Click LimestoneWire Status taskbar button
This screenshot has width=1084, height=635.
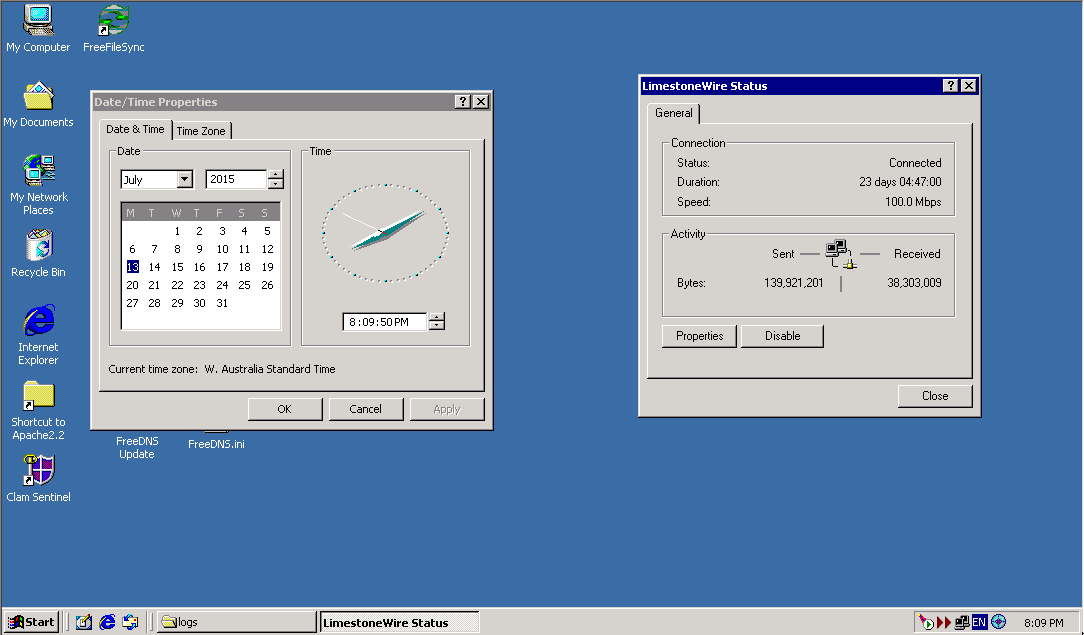(400, 622)
